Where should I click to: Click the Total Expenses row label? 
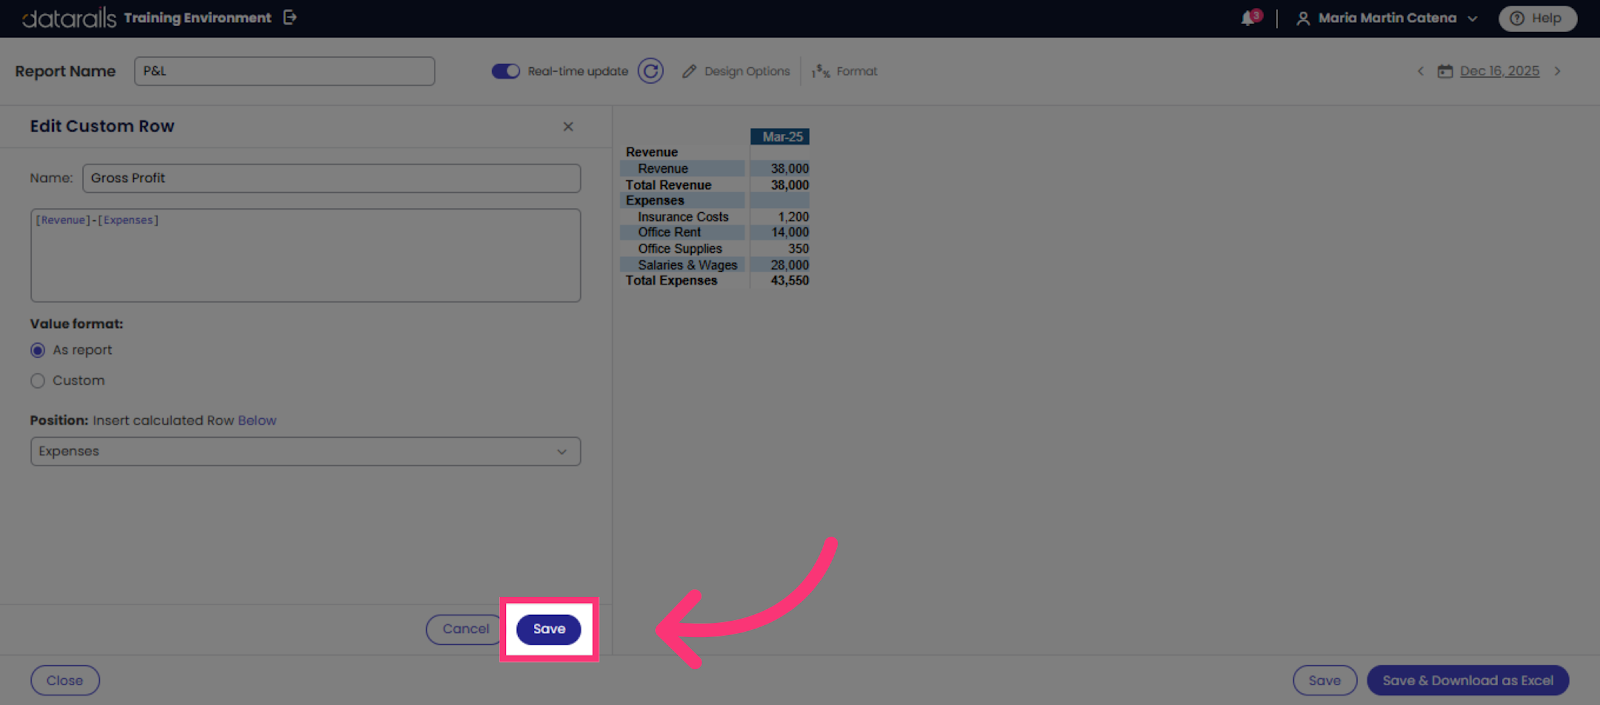(x=671, y=281)
